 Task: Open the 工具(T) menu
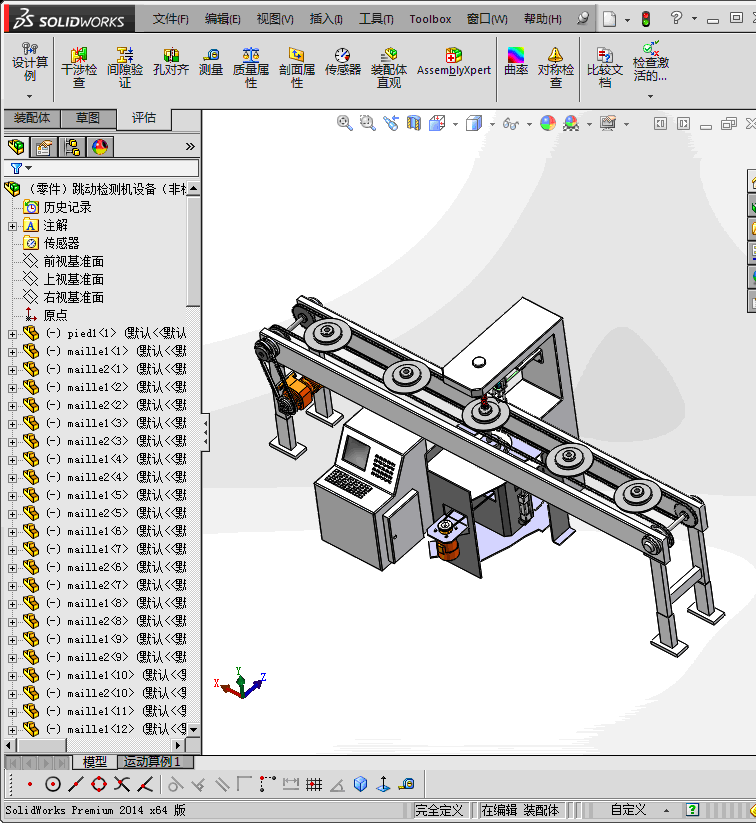[376, 19]
